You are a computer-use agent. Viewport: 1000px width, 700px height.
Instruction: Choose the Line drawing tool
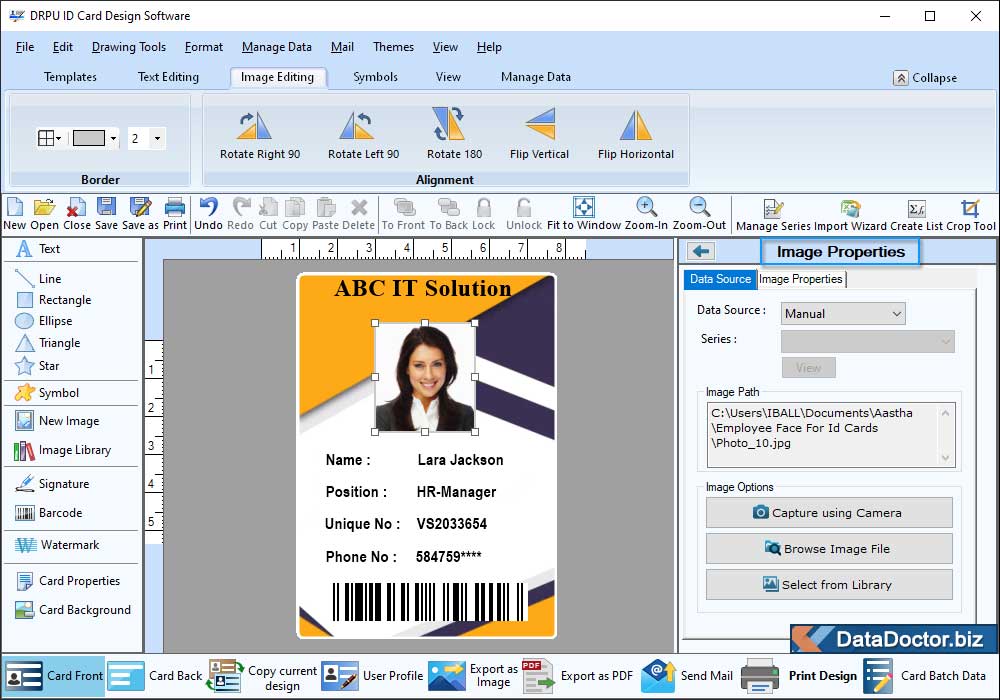(x=38, y=279)
